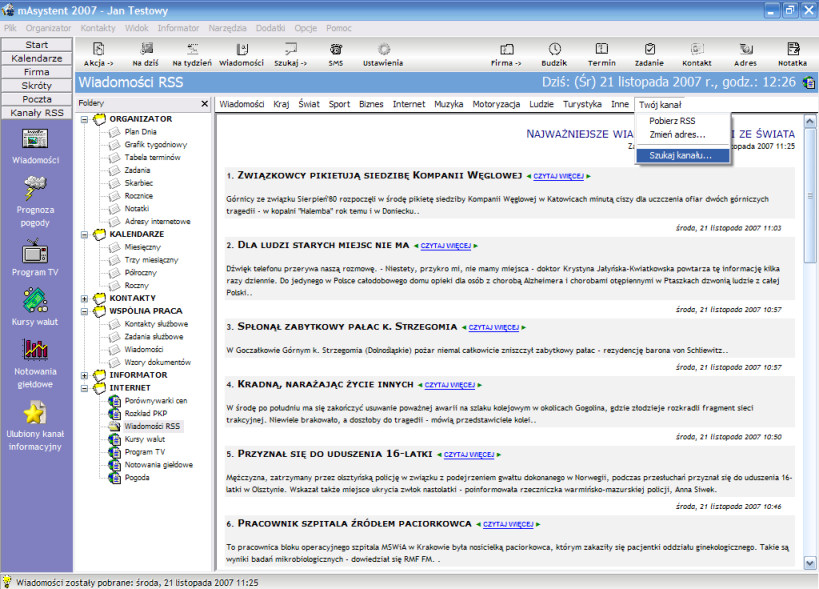Choose Szukaj kanału... from the dropdown menu
This screenshot has height=589, width=819.
coord(682,156)
